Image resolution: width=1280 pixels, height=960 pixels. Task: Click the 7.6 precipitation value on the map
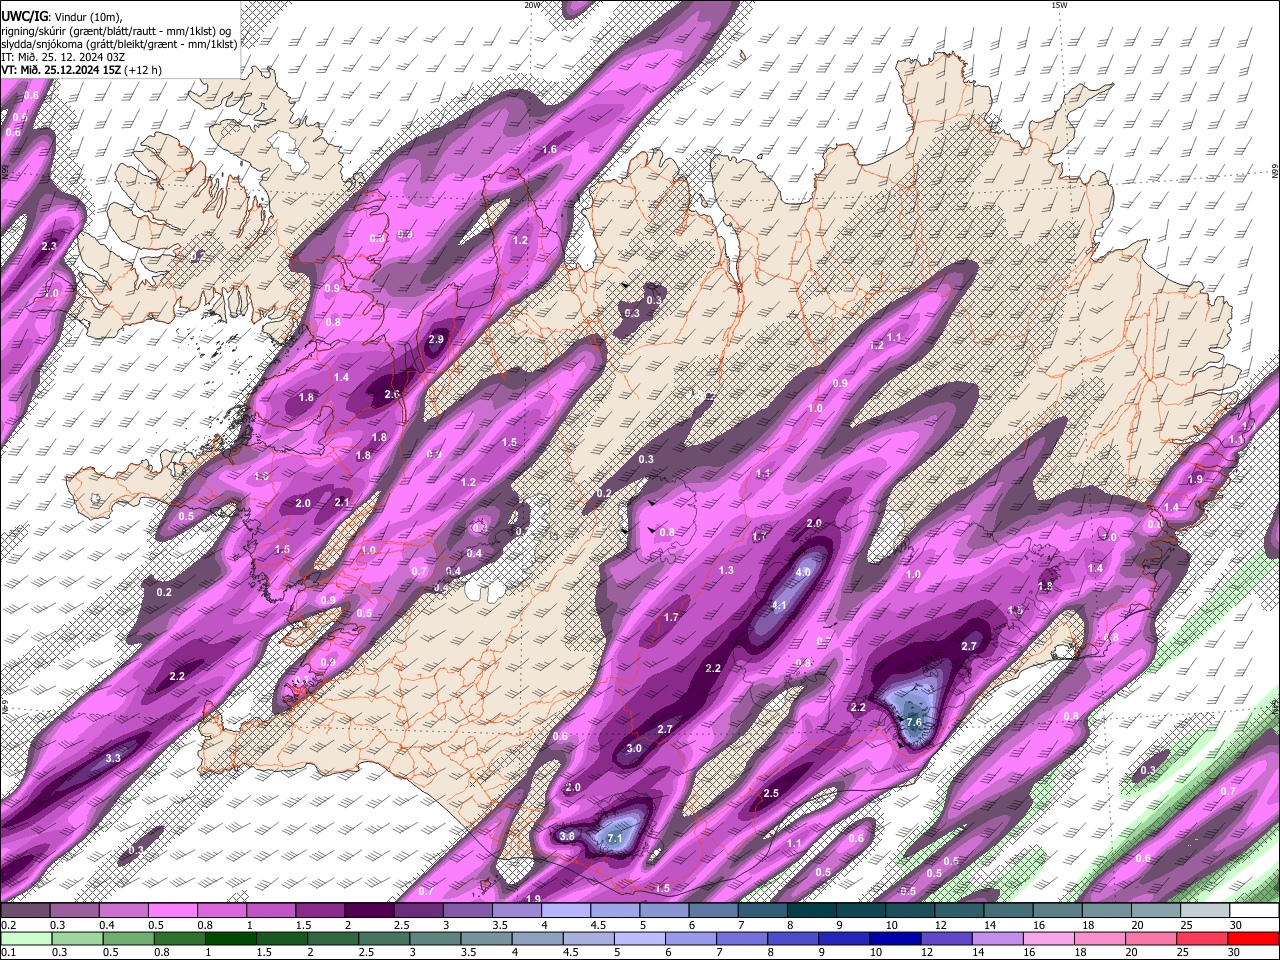tap(913, 722)
